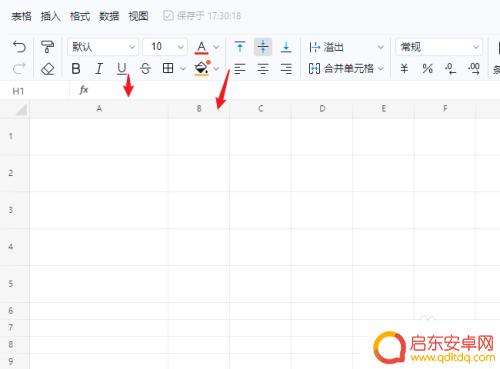Click the saved status checkmark icon

pos(168,15)
